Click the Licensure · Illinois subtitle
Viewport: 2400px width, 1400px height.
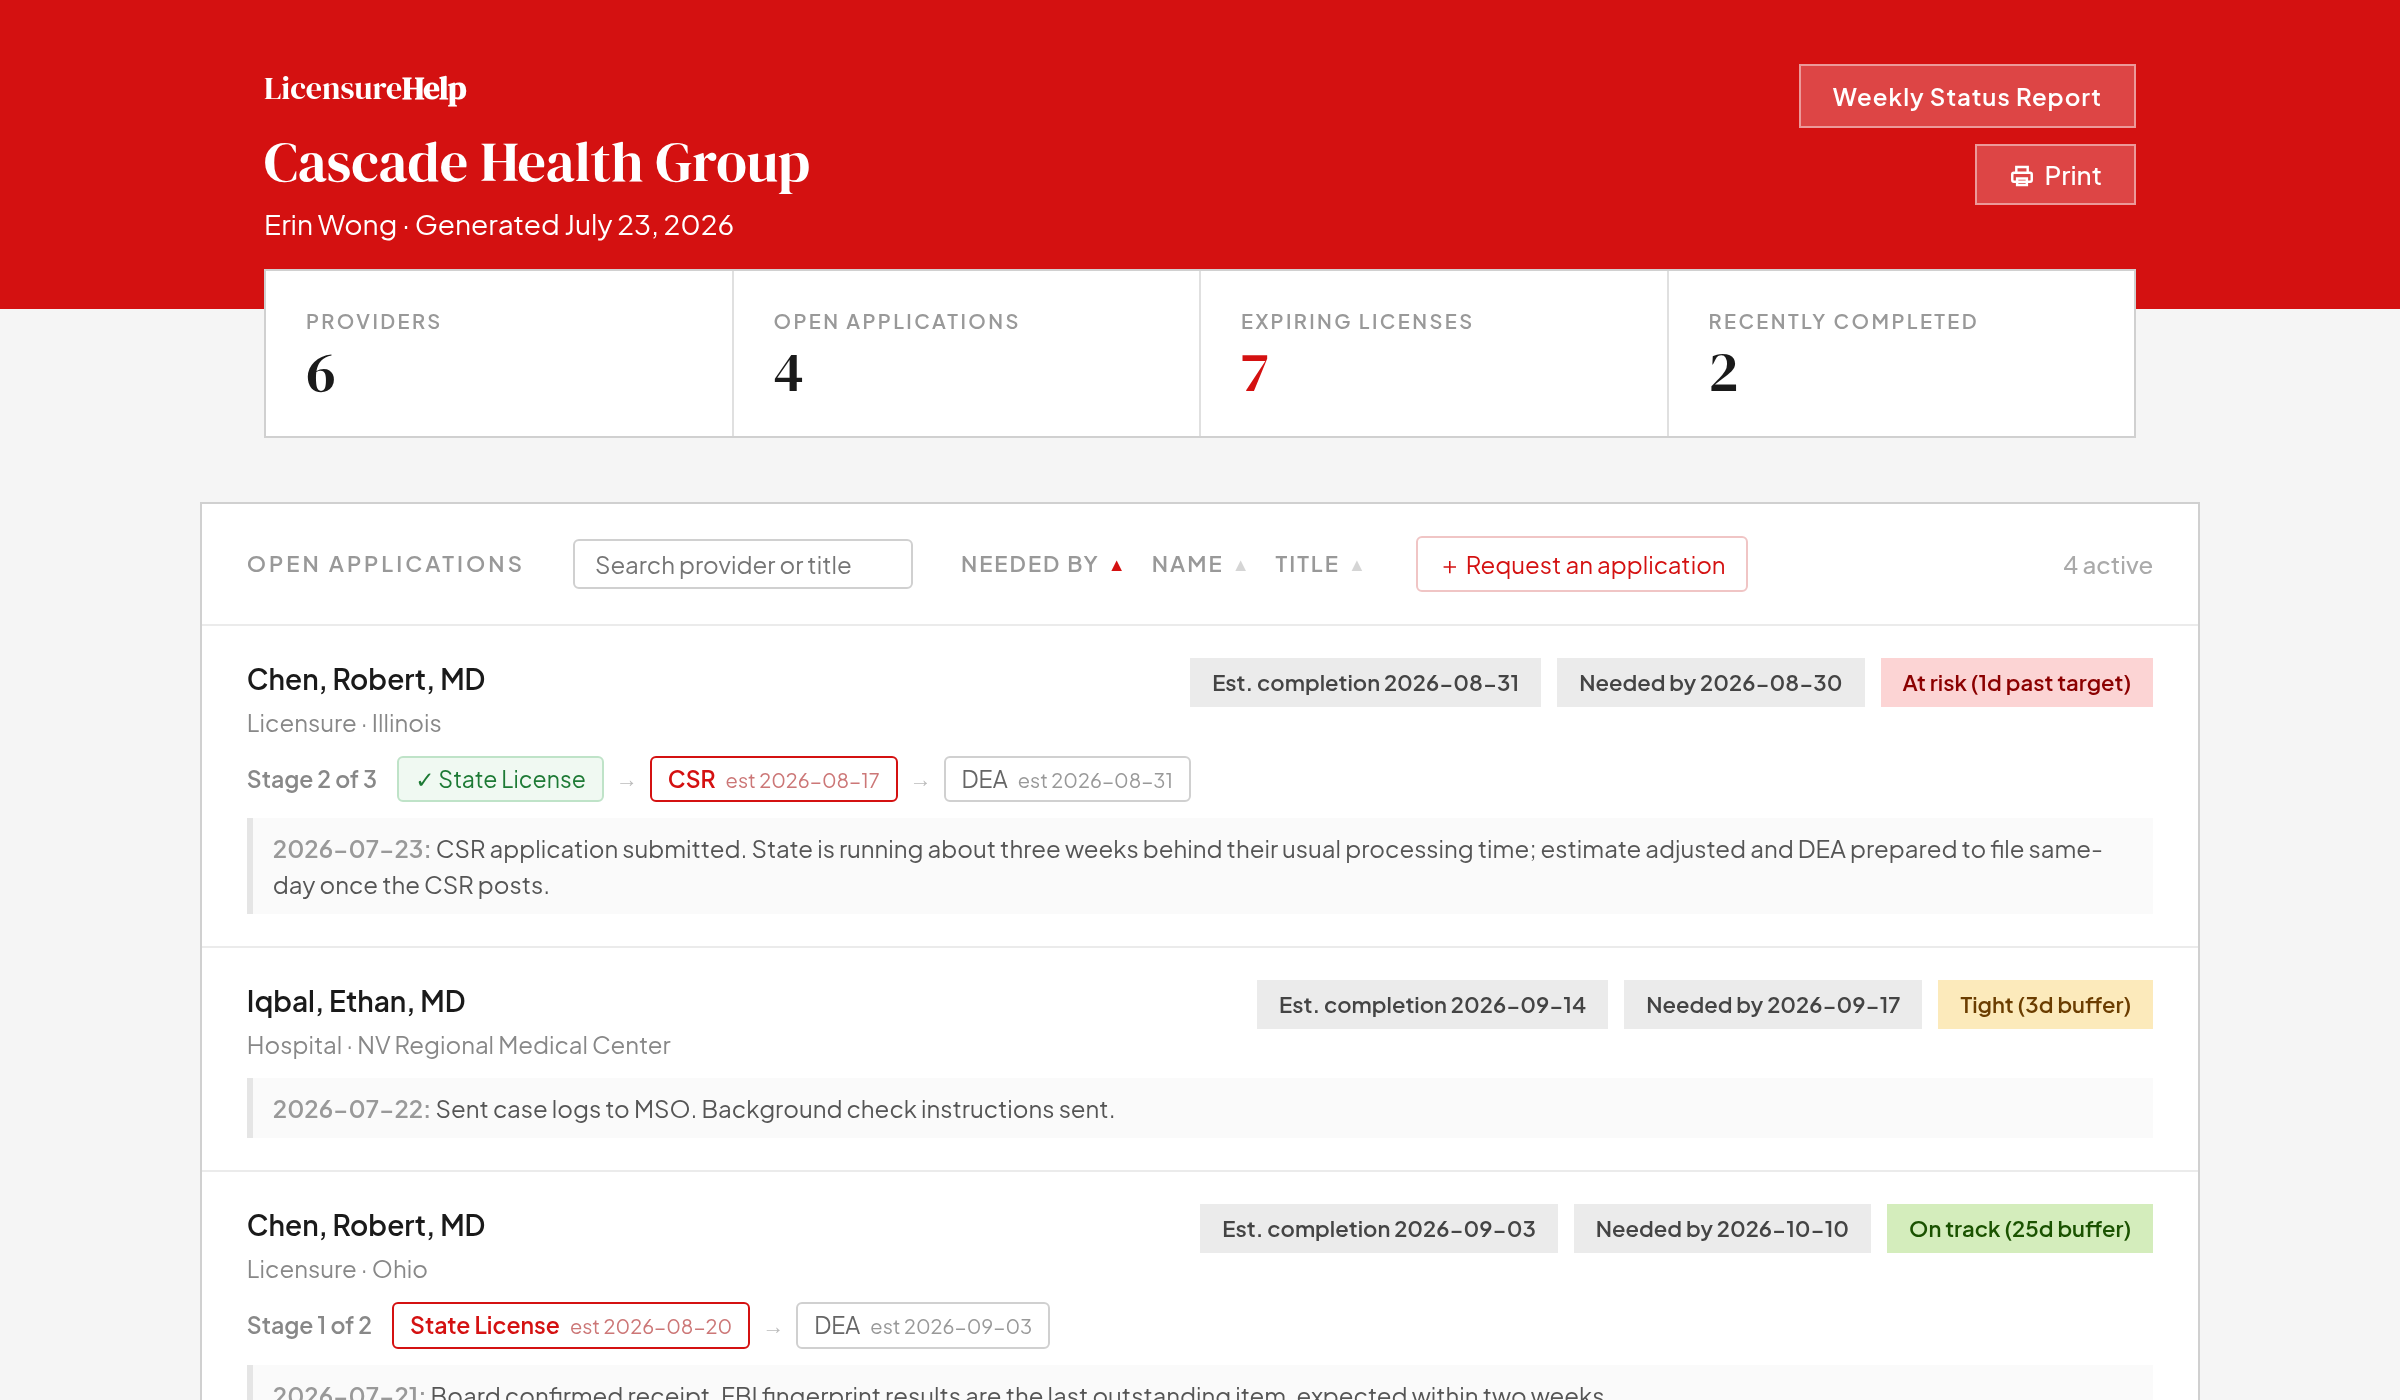[x=344, y=723]
